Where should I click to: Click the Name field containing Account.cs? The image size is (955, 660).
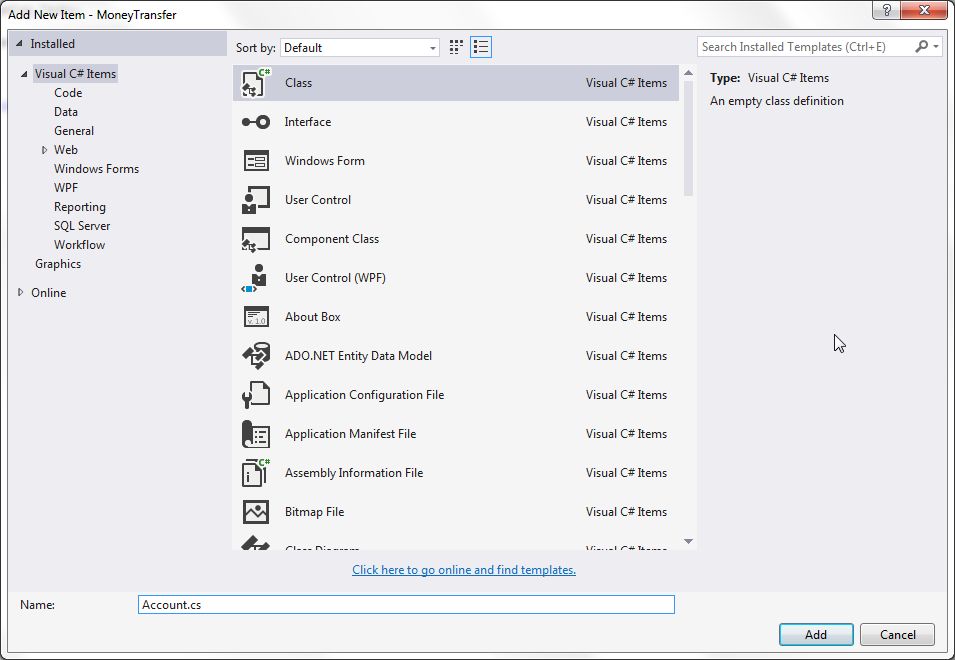(406, 605)
